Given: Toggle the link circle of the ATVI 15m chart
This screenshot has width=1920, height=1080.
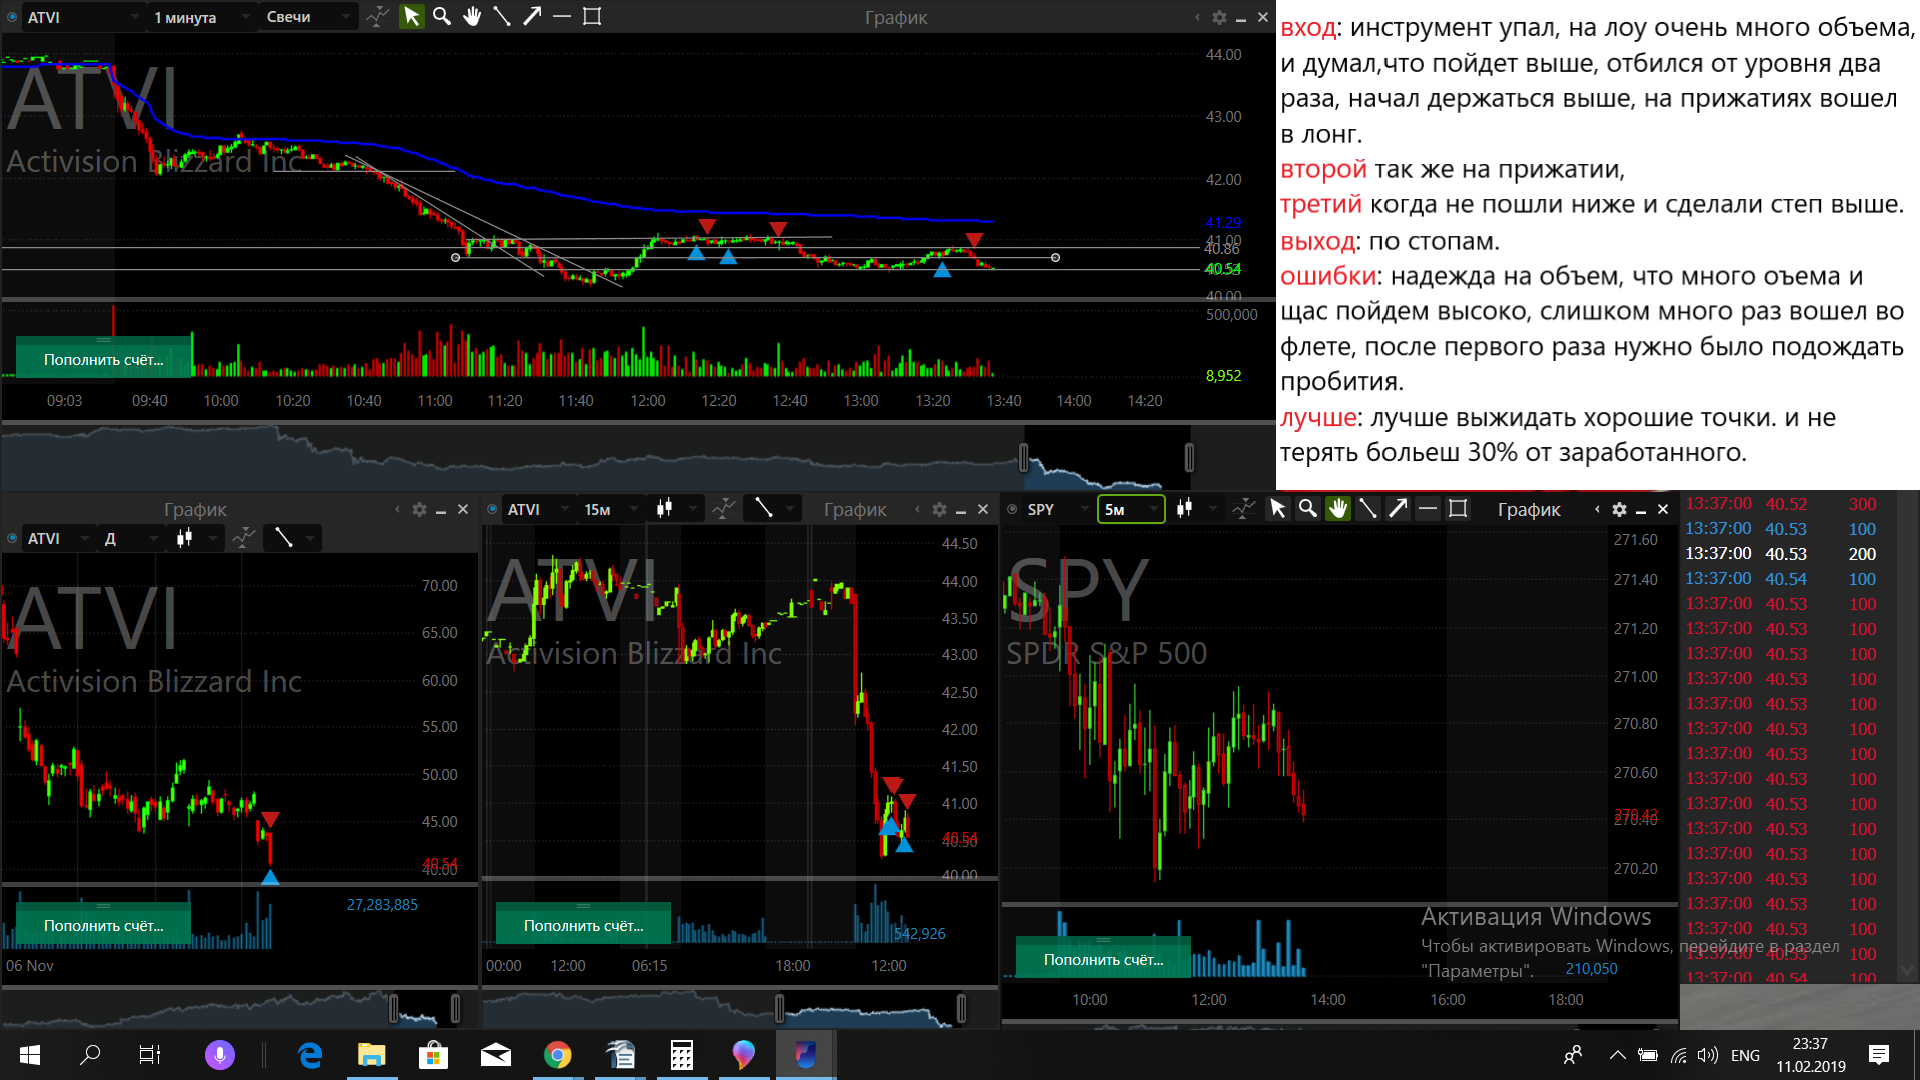Looking at the screenshot, I should (x=492, y=509).
